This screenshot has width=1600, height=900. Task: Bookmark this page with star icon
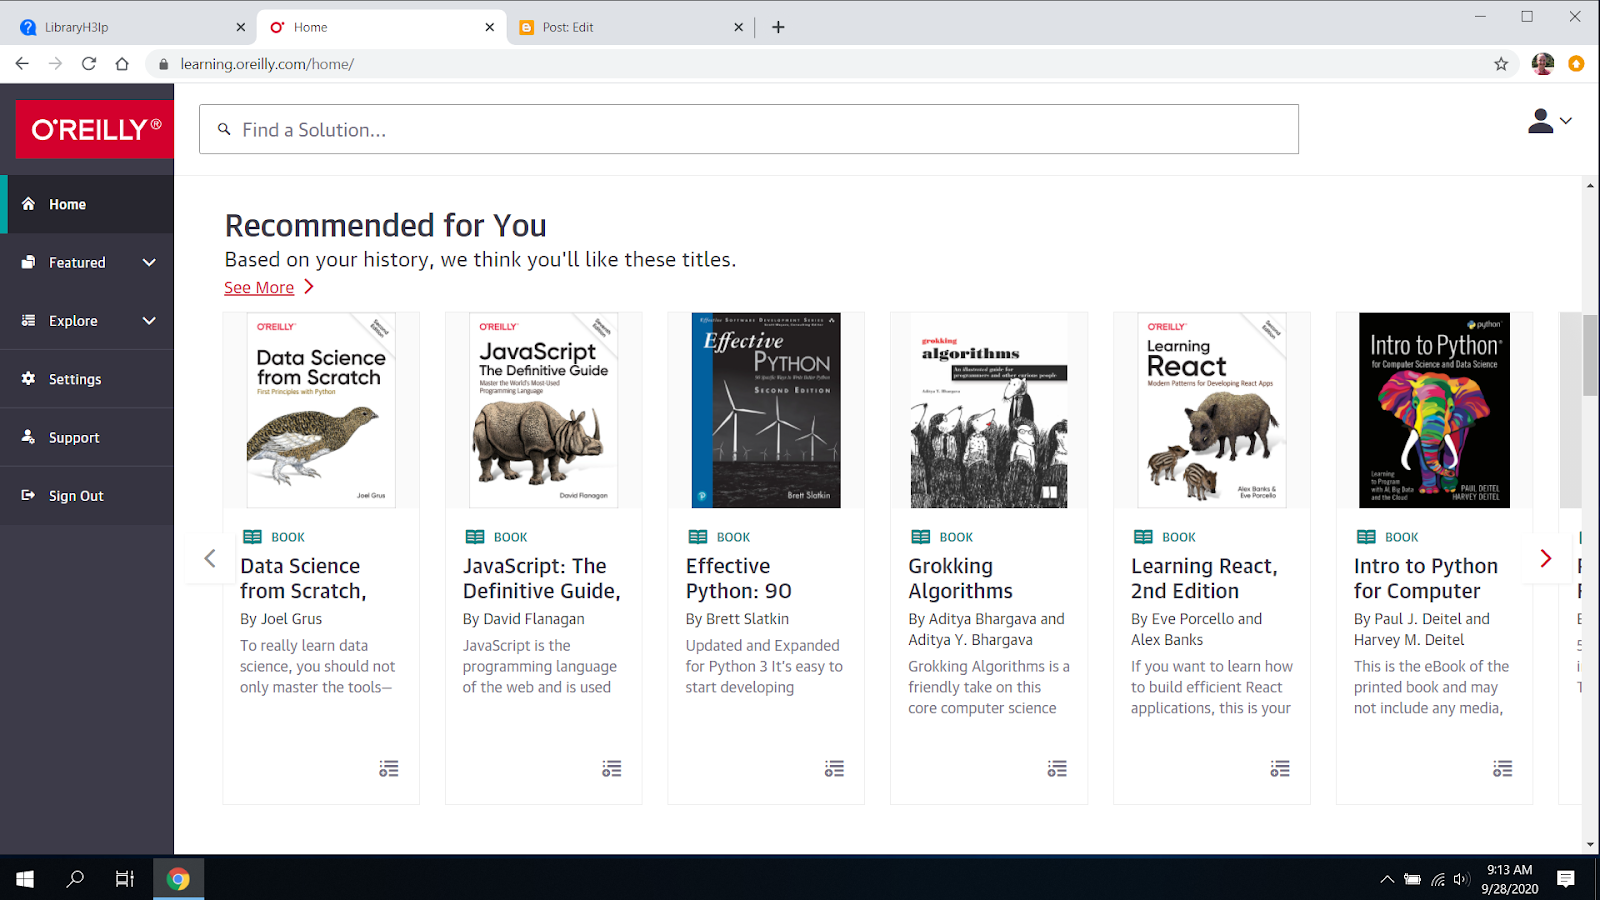[1501, 64]
